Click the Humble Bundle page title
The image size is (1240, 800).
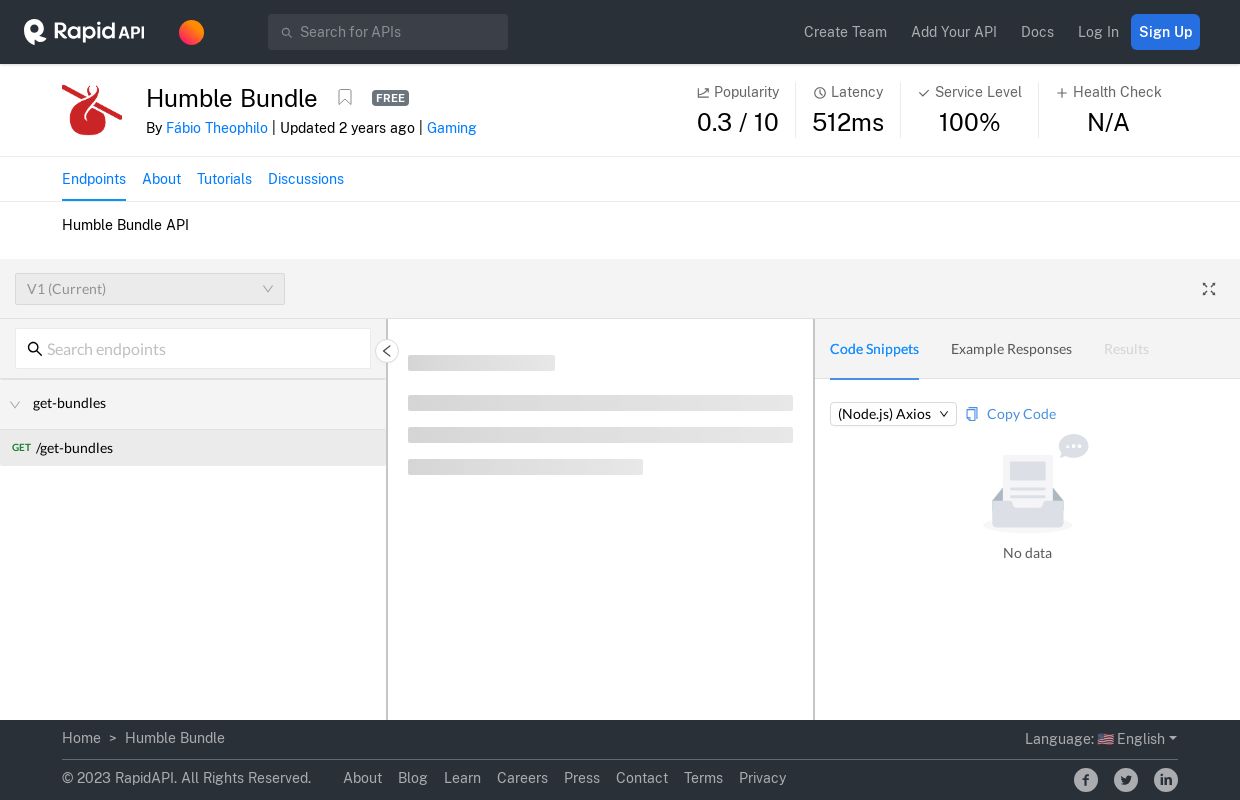click(232, 98)
